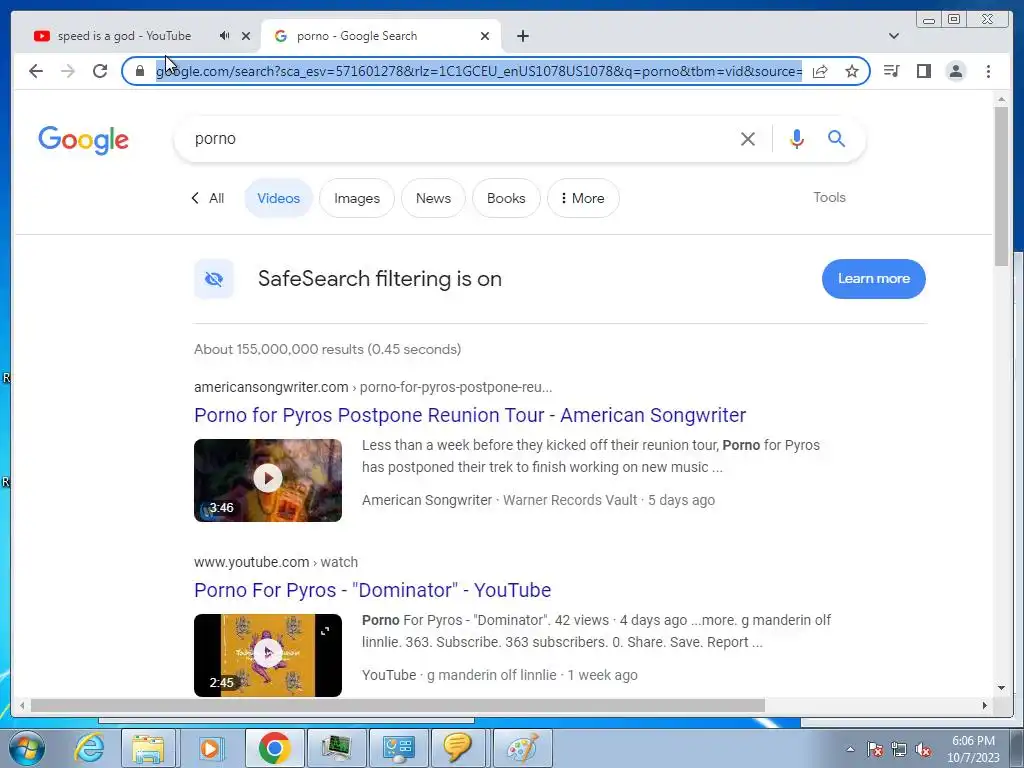Click the page scroll up arrow
This screenshot has height=768, width=1024.
click(x=1001, y=99)
